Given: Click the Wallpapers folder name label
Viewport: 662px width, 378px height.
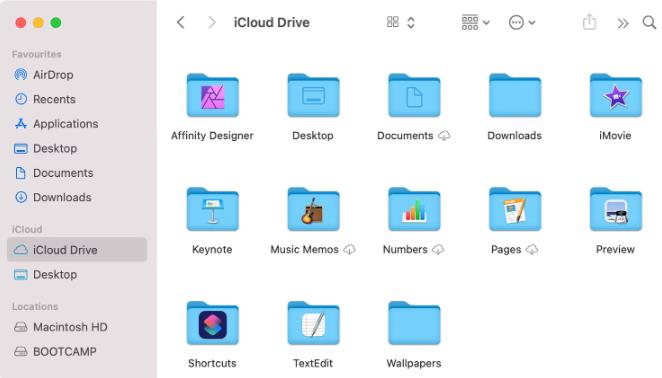Looking at the screenshot, I should click(414, 363).
